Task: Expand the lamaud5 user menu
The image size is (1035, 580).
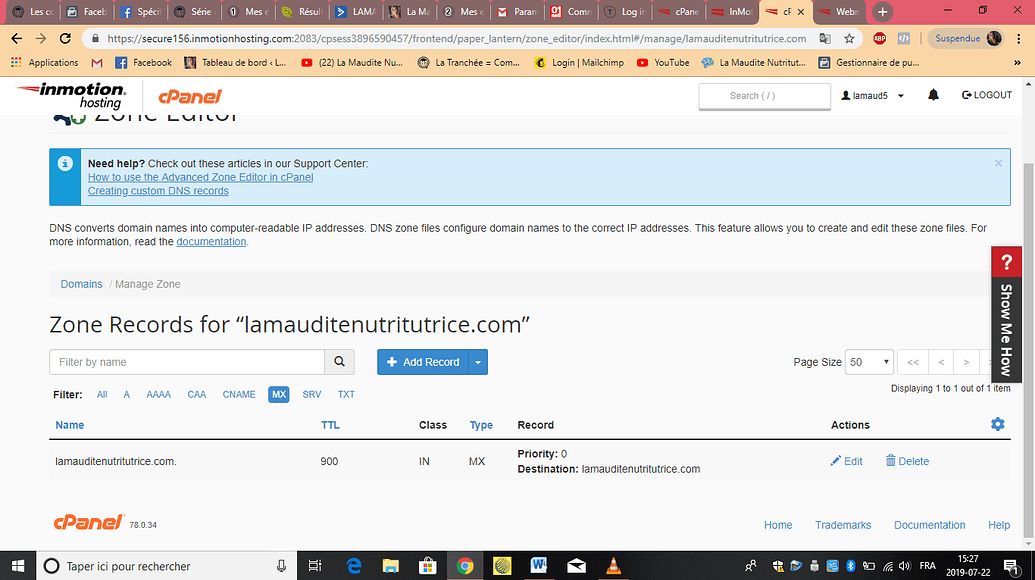Action: (873, 95)
